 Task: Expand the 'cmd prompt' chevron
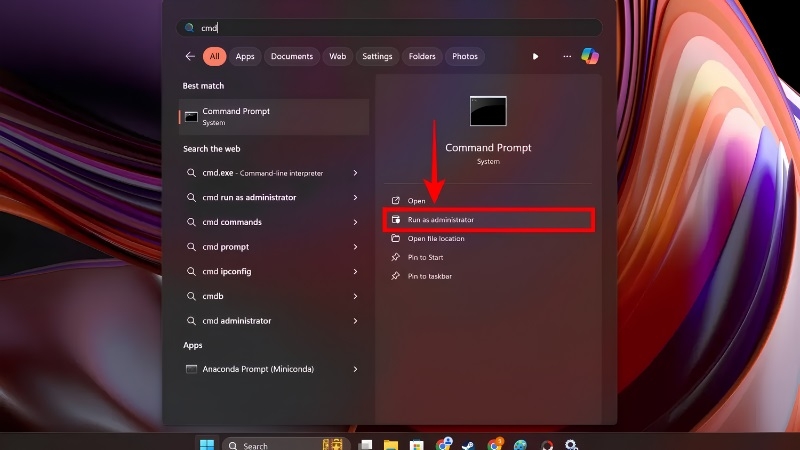pyautogui.click(x=355, y=247)
